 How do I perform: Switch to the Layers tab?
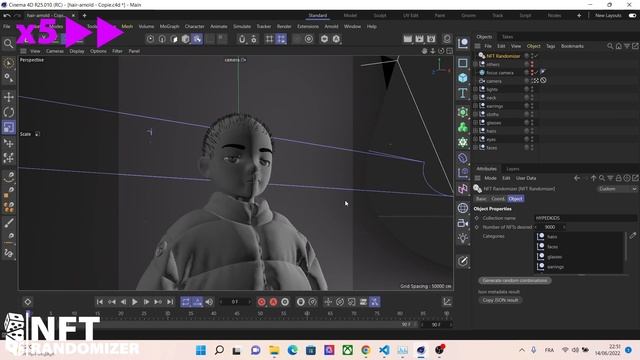coord(513,169)
